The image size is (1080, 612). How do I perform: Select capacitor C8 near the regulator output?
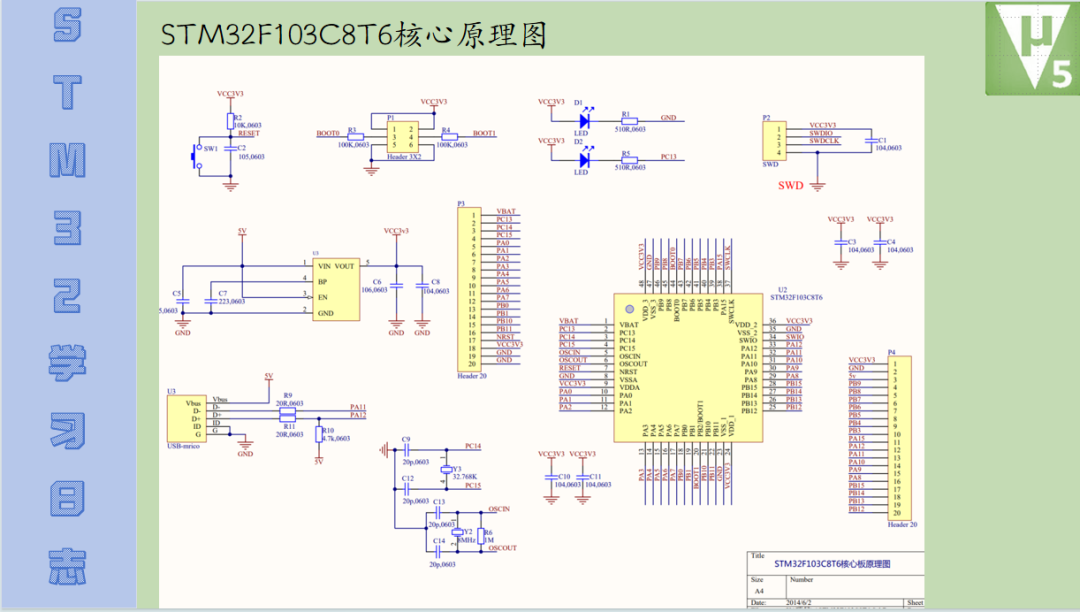pyautogui.click(x=422, y=286)
